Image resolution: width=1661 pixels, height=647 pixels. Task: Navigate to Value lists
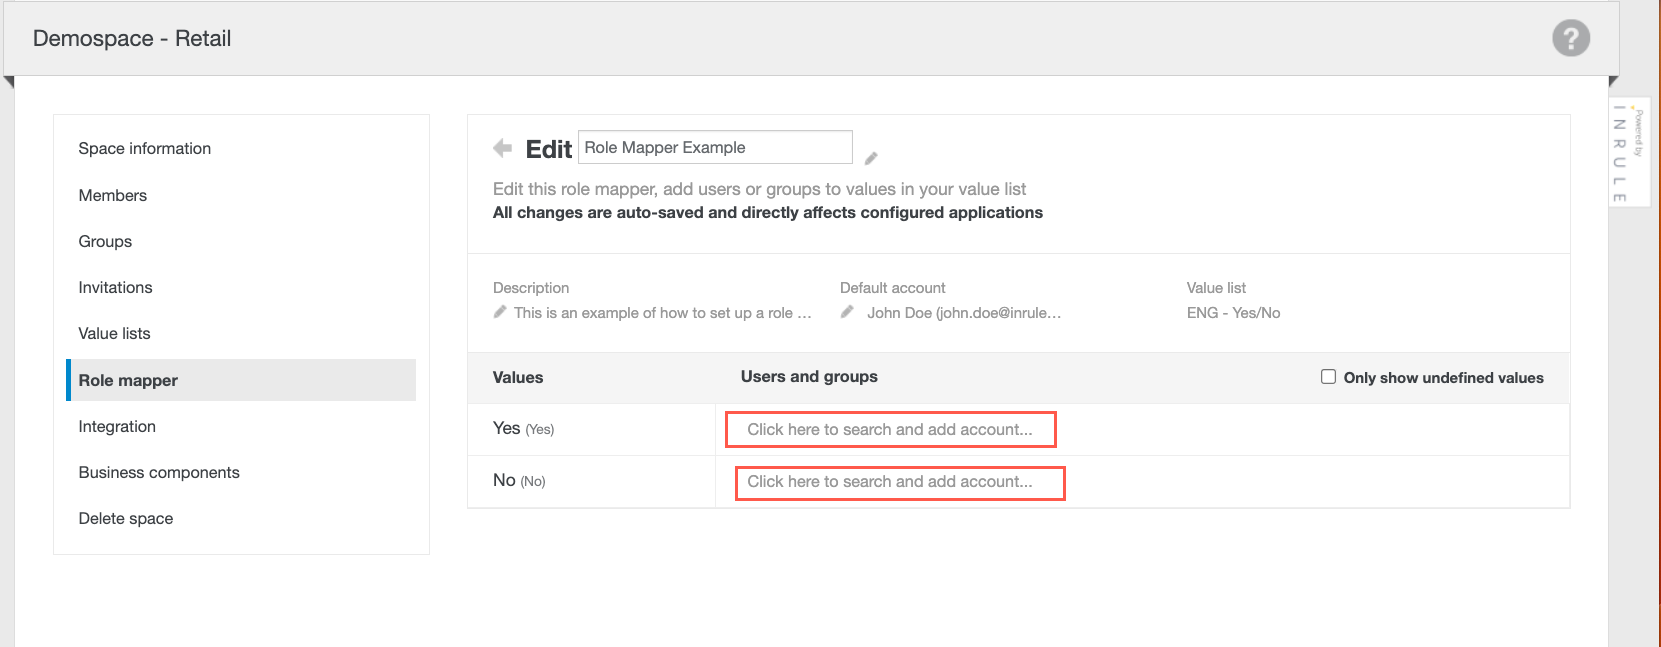115,333
